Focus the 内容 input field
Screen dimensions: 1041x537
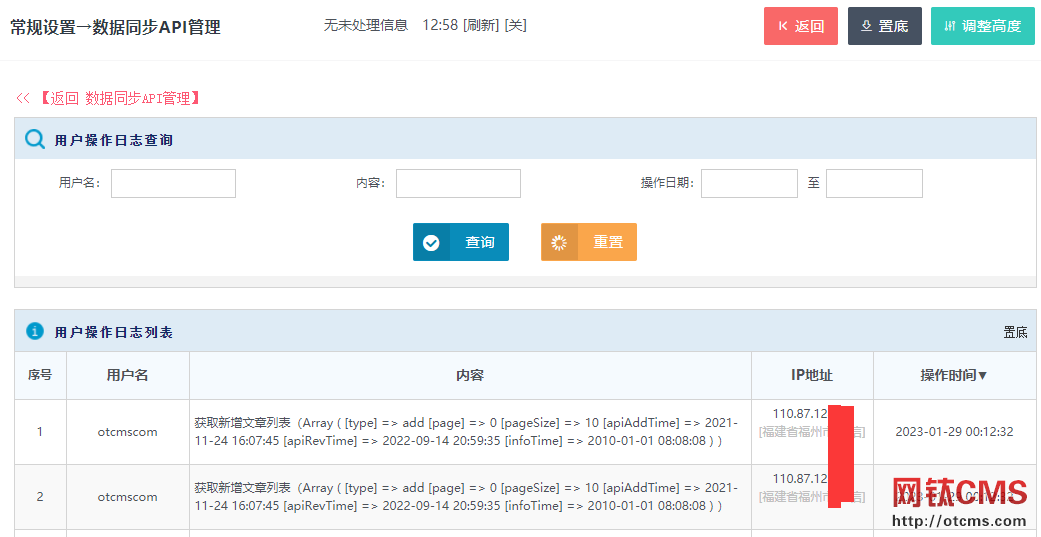click(458, 184)
